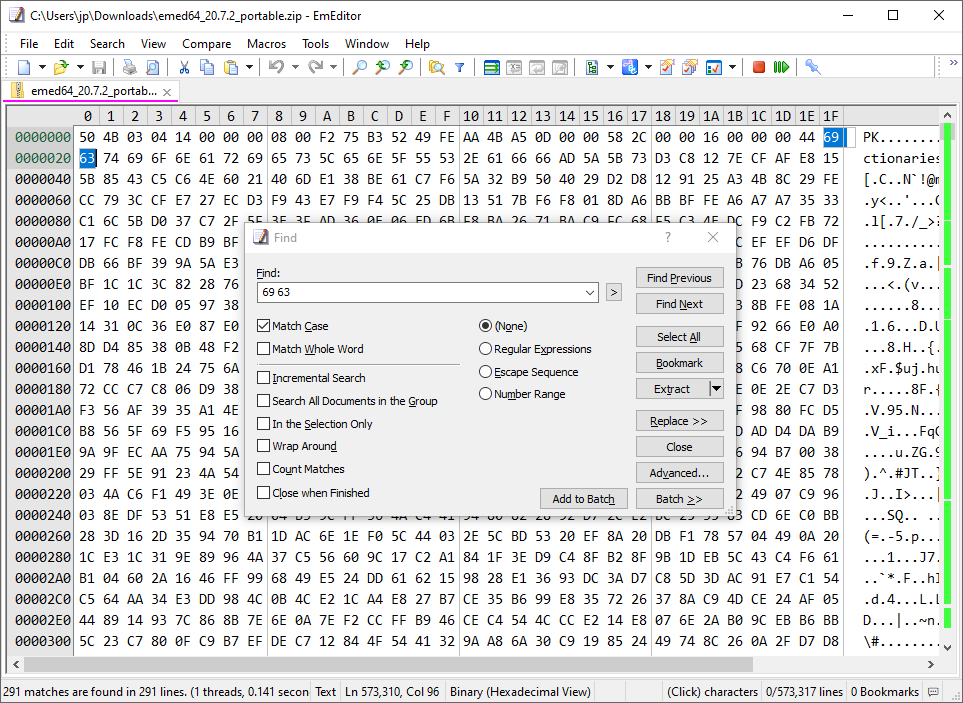Enable Match Whole Word option
Image resolution: width=963 pixels, height=703 pixels.
pyautogui.click(x=263, y=349)
